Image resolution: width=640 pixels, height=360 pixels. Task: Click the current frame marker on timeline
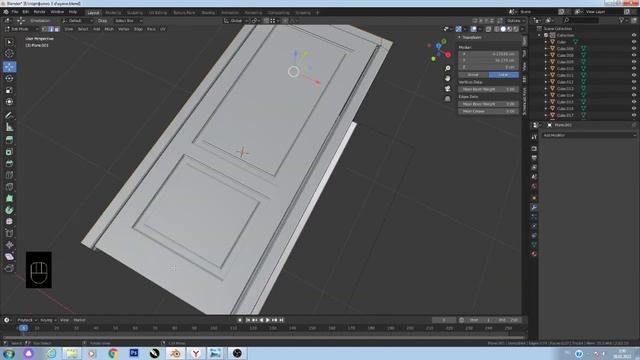pos(24,328)
